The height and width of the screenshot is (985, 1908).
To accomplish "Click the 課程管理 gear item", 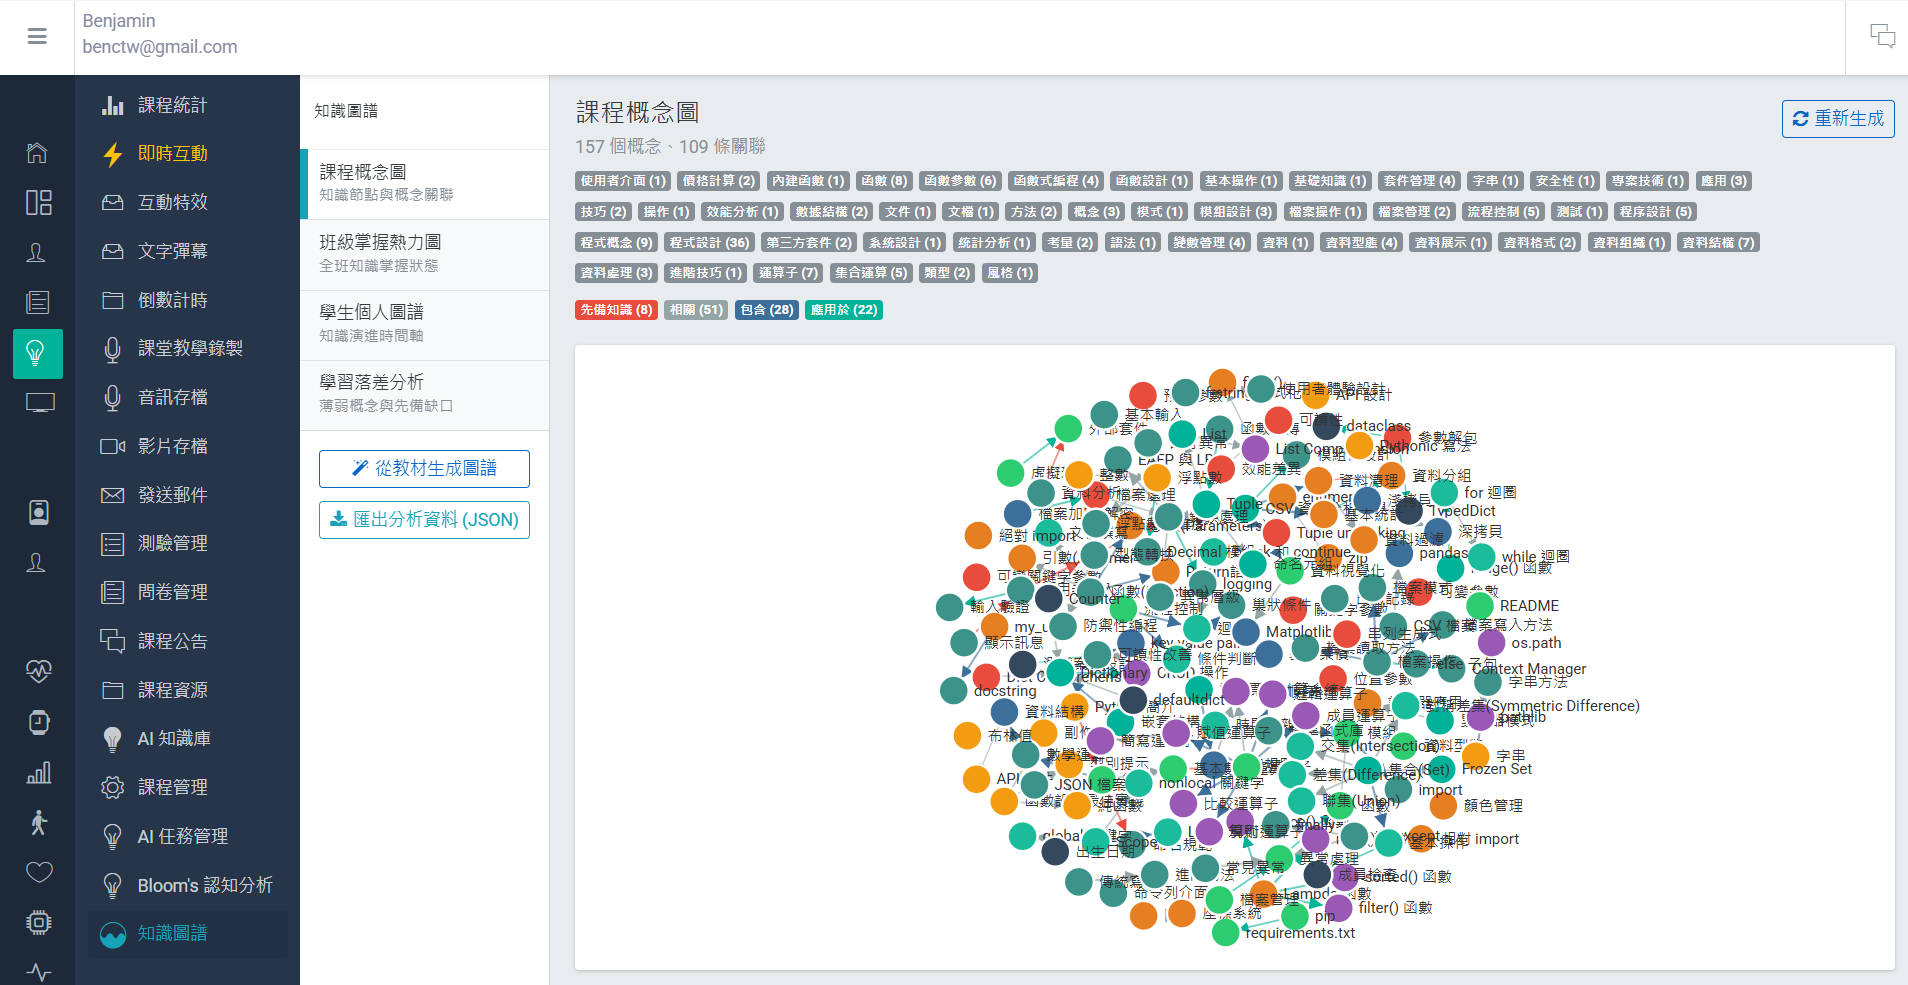I will 172,787.
